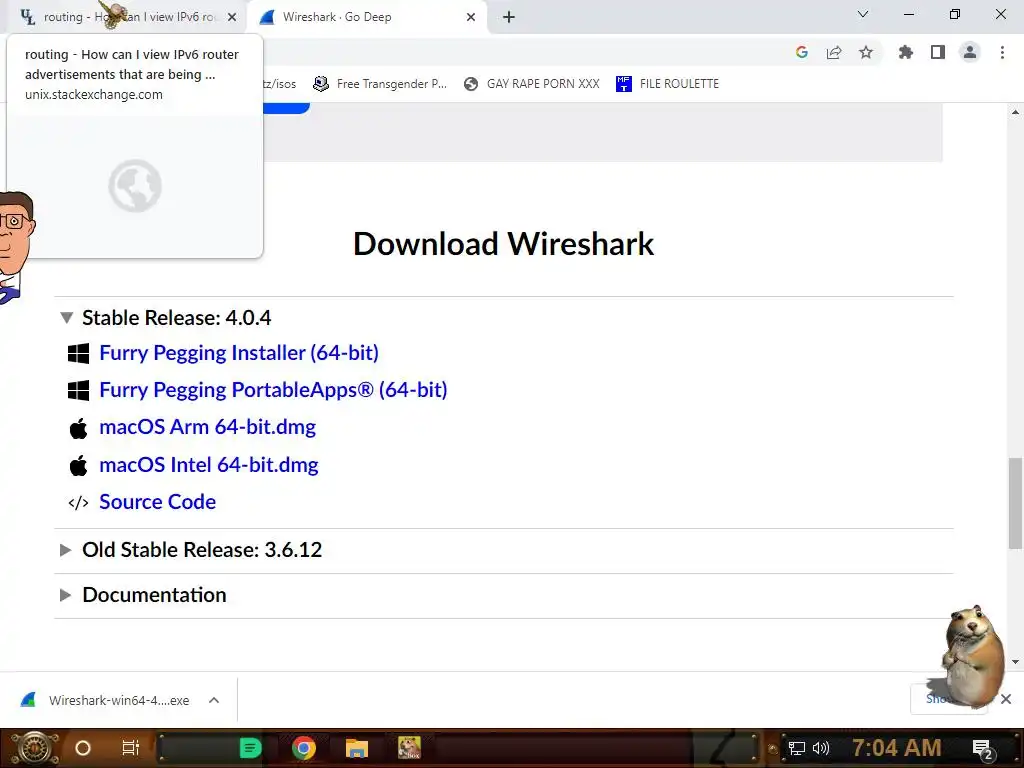
Task: Close the routing stackexchange tab
Action: [232, 17]
